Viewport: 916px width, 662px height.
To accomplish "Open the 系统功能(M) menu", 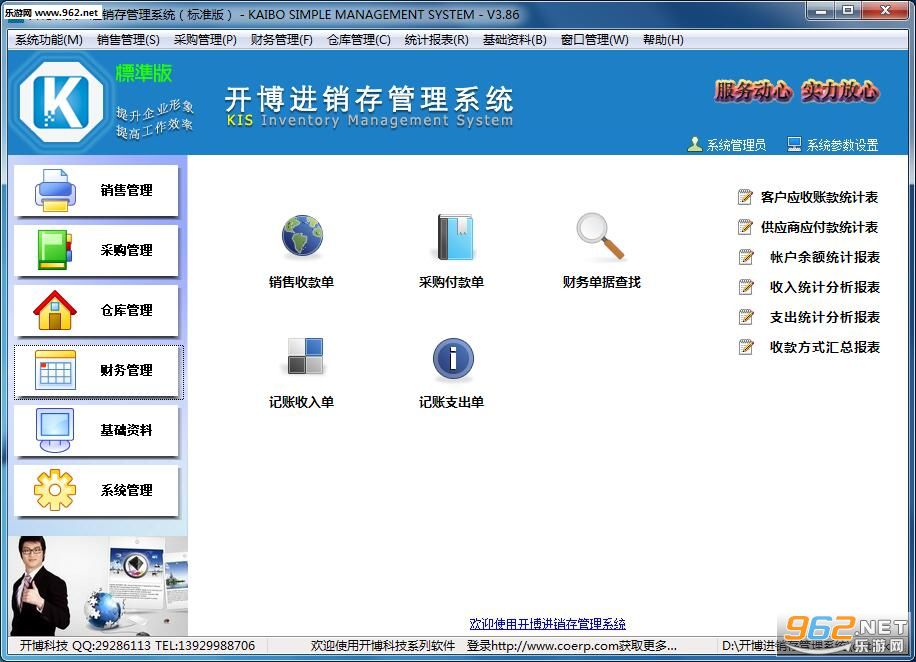I will [49, 40].
